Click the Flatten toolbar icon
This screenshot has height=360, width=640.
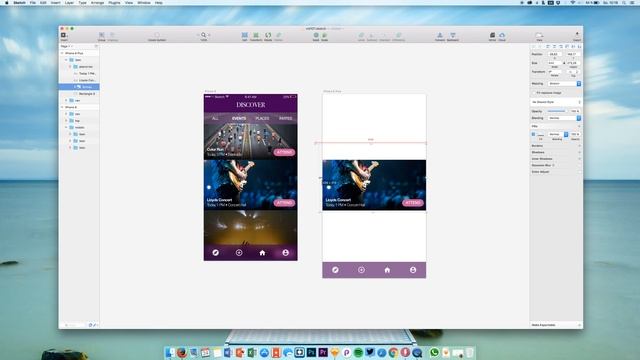pos(278,36)
